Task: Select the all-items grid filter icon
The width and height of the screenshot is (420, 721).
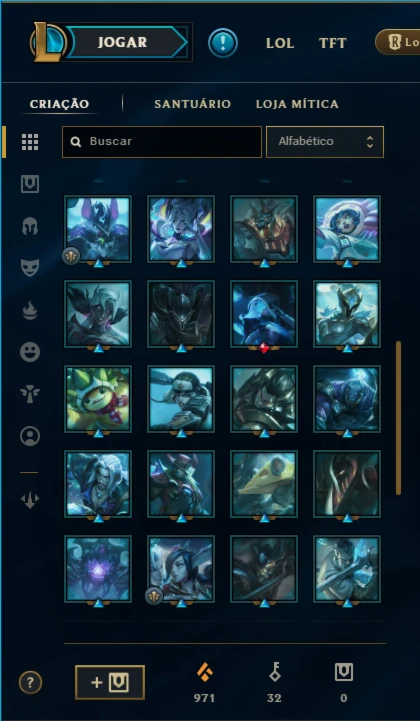Action: click(30, 142)
